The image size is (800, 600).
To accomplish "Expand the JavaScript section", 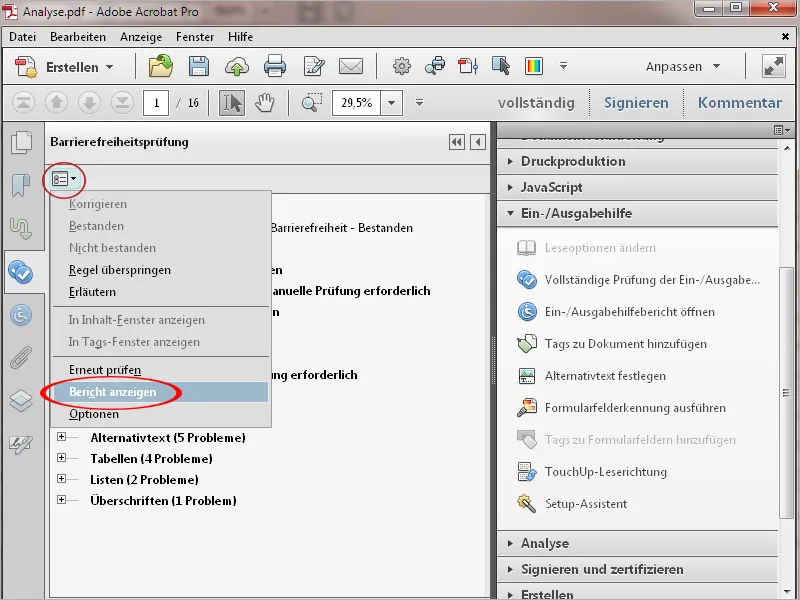I will [637, 187].
